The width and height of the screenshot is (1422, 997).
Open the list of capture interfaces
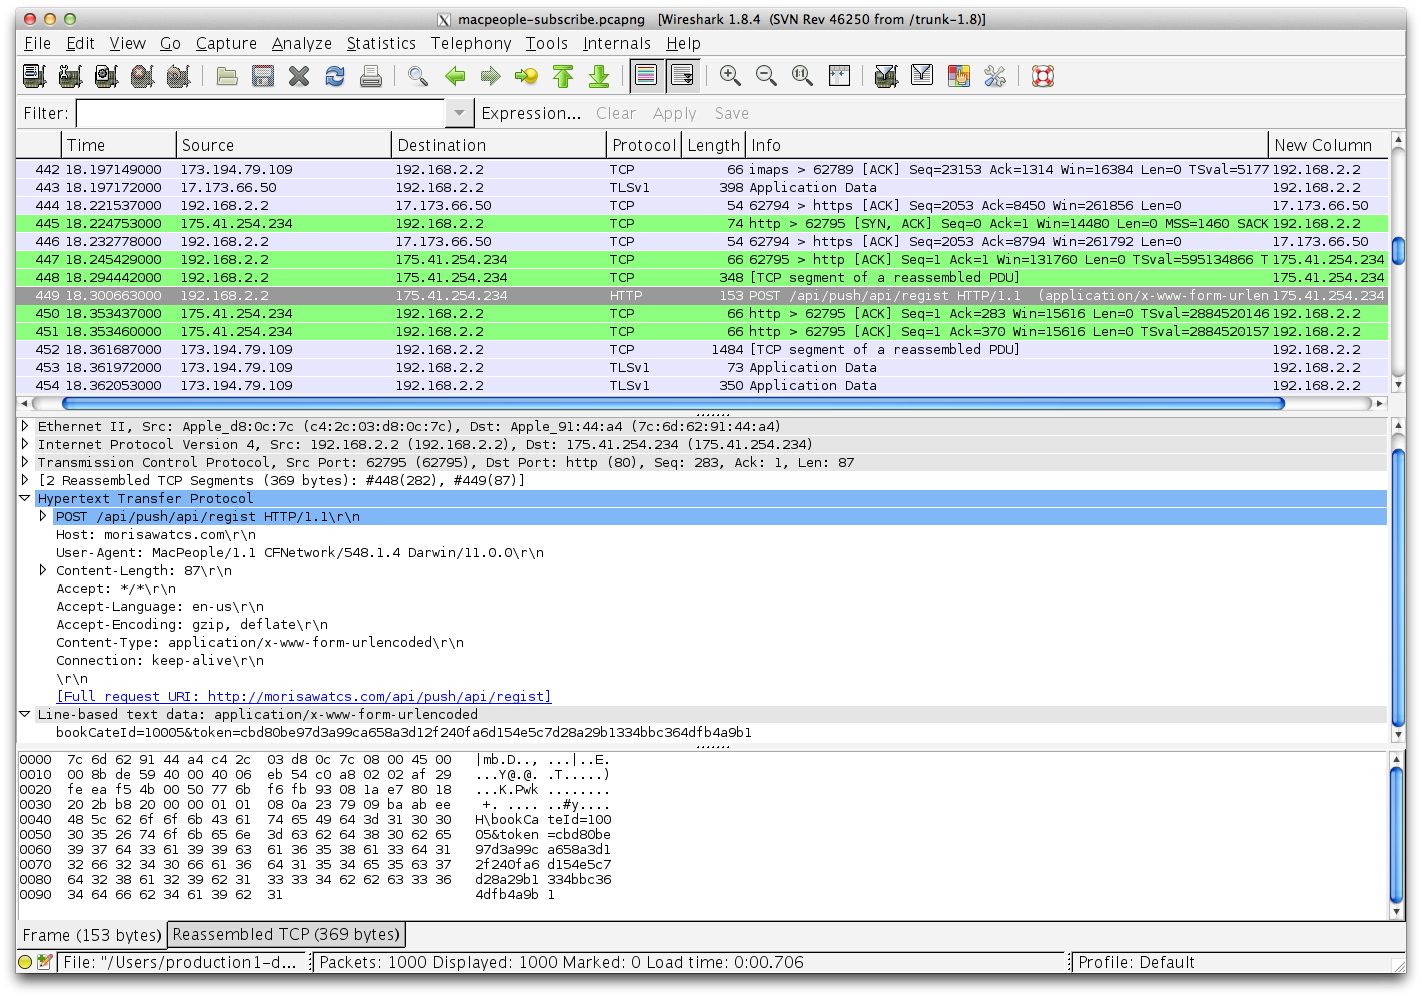tap(34, 76)
